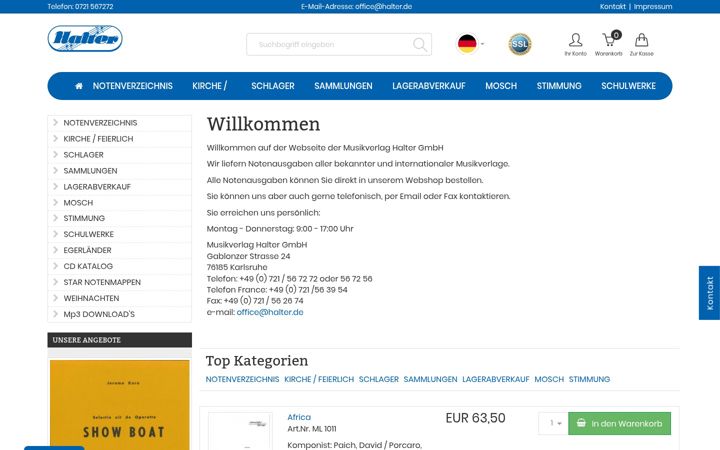
Task: Select sidebar CD KATALOG category
Action: click(119, 266)
